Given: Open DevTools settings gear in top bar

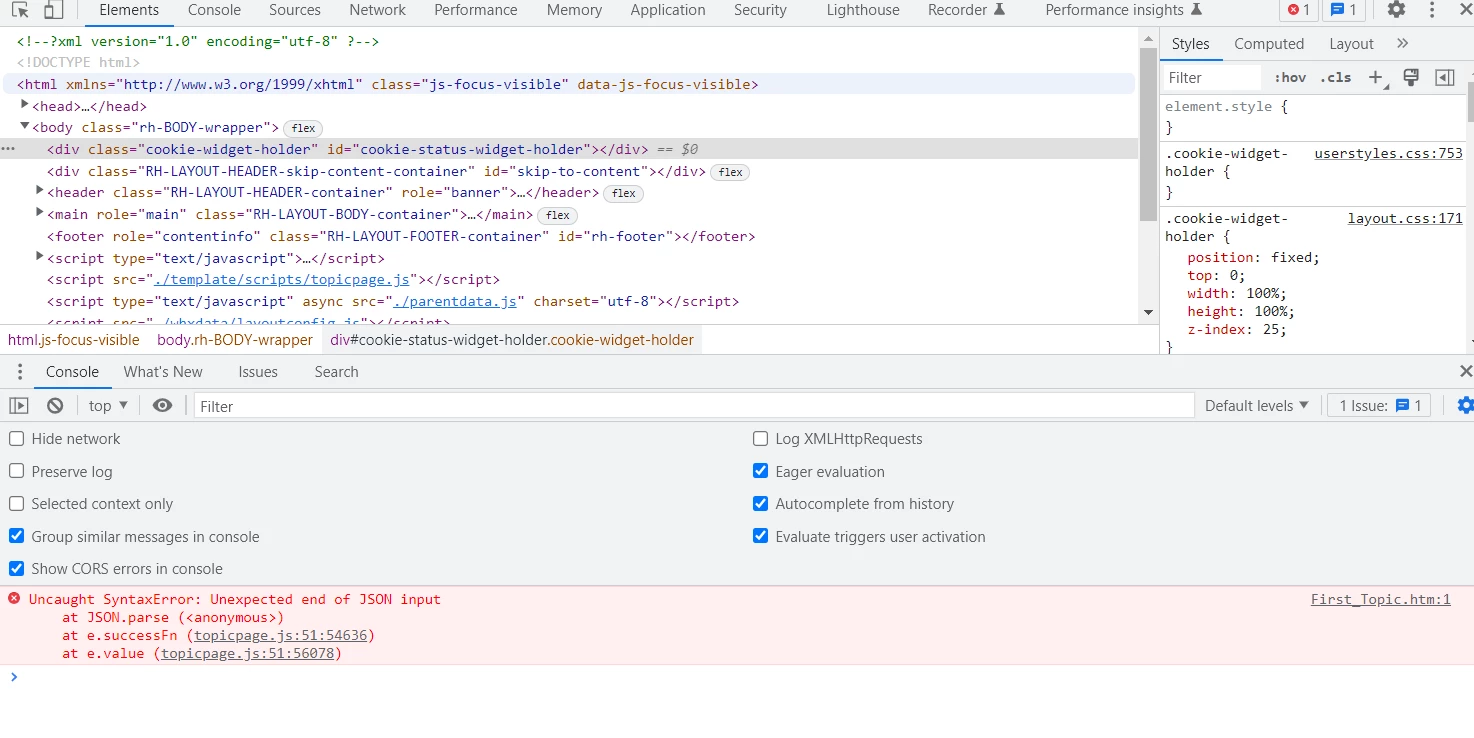Looking at the screenshot, I should click(1396, 10).
